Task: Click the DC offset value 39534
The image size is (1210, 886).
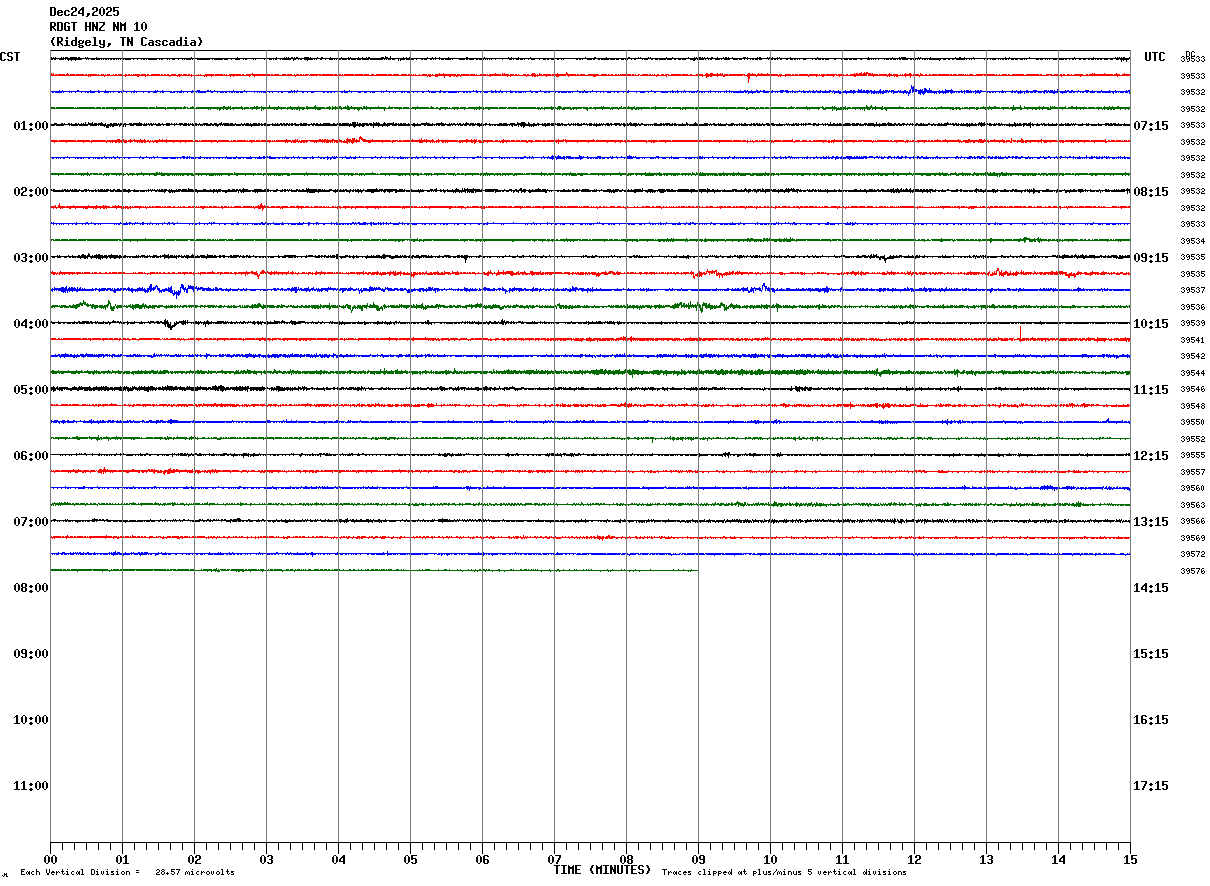Action: tap(1193, 241)
